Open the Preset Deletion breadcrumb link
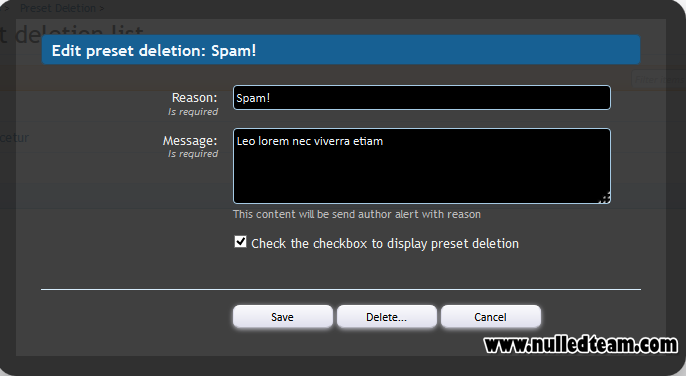This screenshot has width=686, height=376. [x=58, y=8]
